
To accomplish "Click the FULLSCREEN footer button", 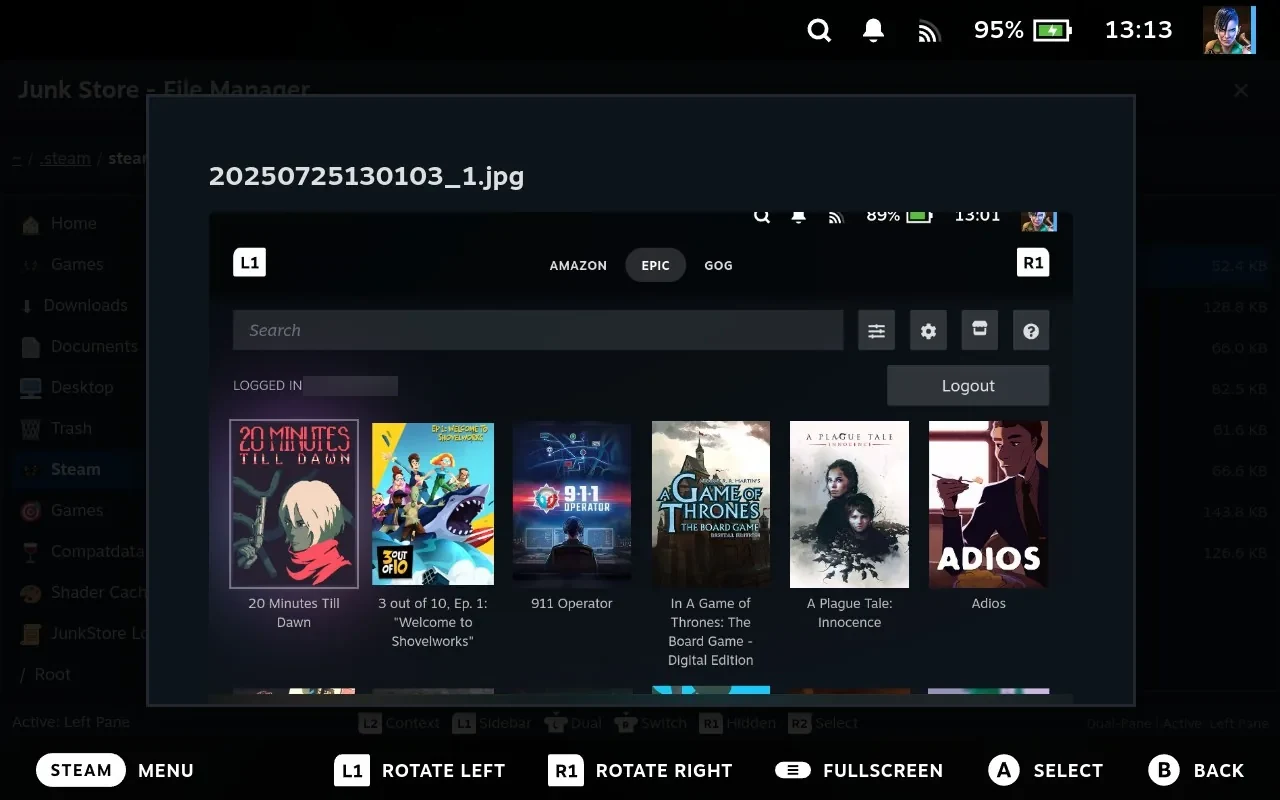I will tap(859, 771).
